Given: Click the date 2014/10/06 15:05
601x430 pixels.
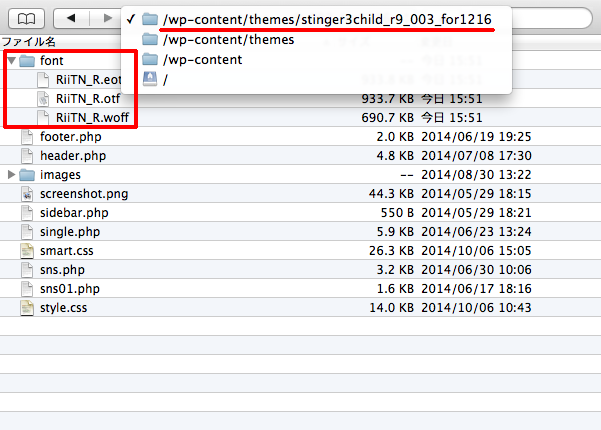Looking at the screenshot, I should pyautogui.click(x=476, y=251).
